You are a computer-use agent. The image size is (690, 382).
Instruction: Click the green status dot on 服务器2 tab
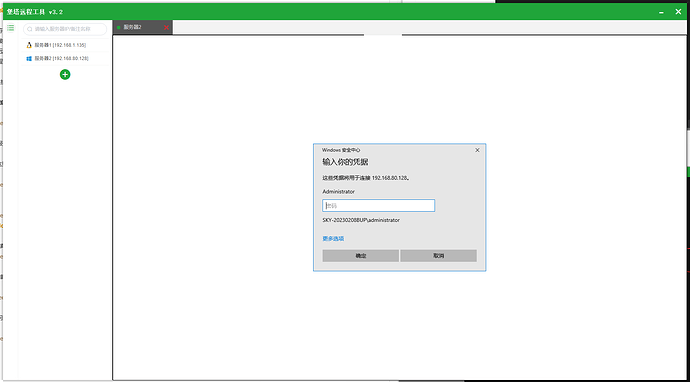pos(119,27)
